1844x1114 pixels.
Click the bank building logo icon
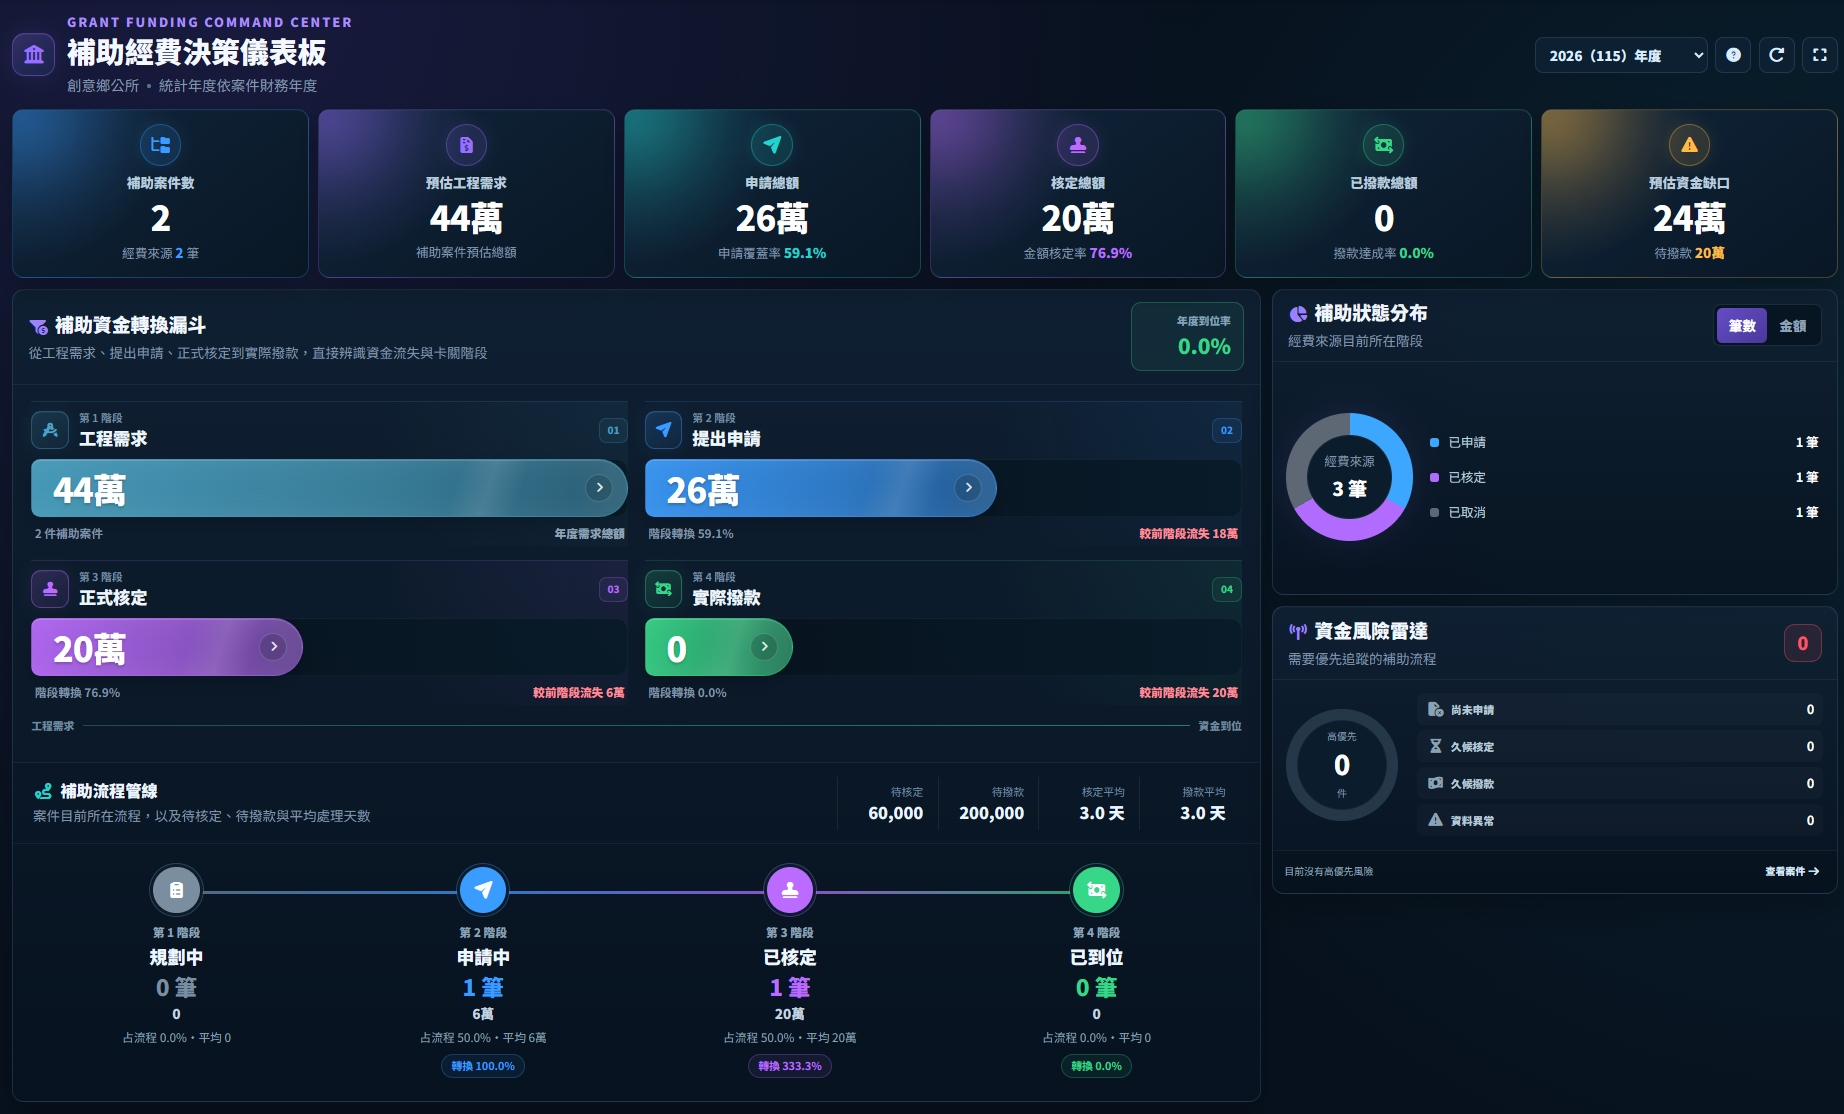tap(34, 54)
